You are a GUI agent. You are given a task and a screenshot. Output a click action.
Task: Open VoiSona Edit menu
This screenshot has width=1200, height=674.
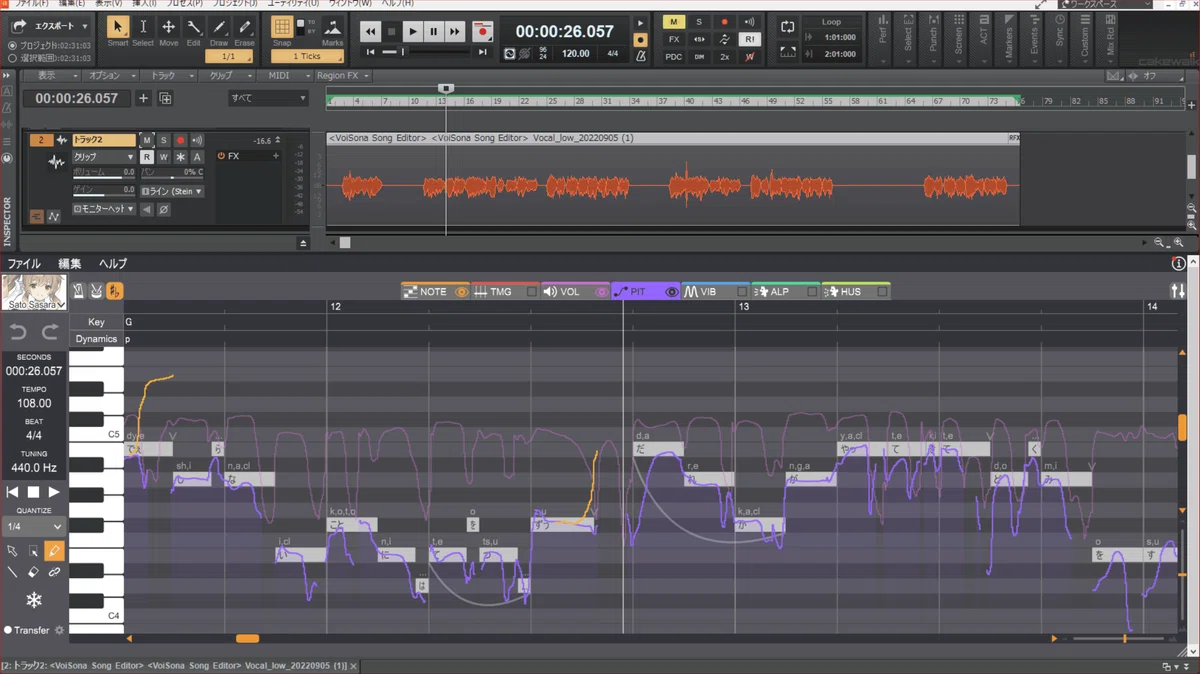click(70, 264)
